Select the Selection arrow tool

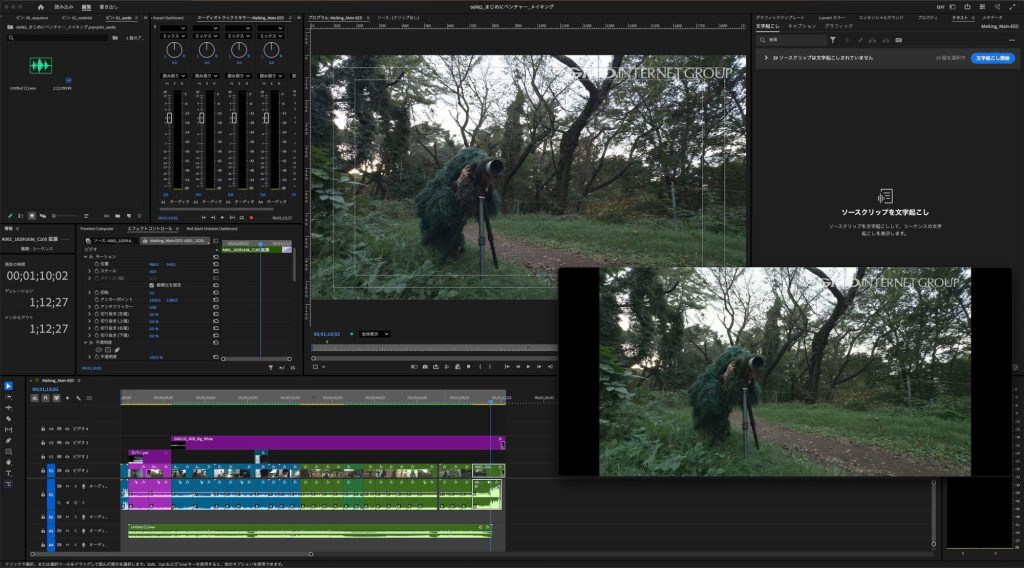point(8,386)
